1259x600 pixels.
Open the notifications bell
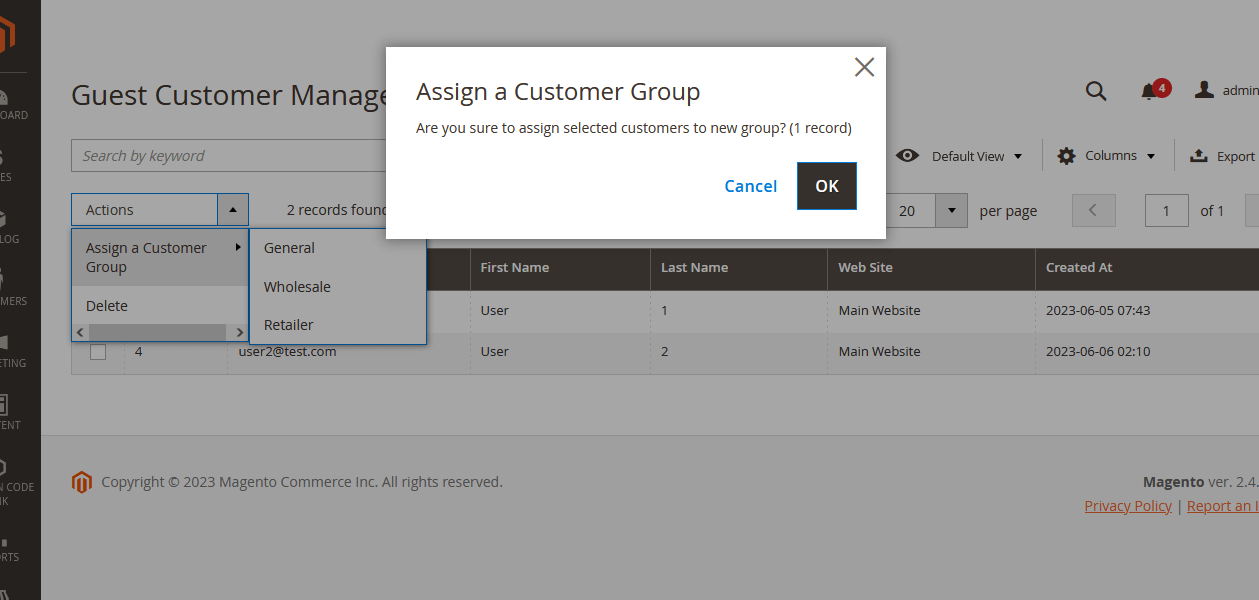pyautogui.click(x=1149, y=91)
